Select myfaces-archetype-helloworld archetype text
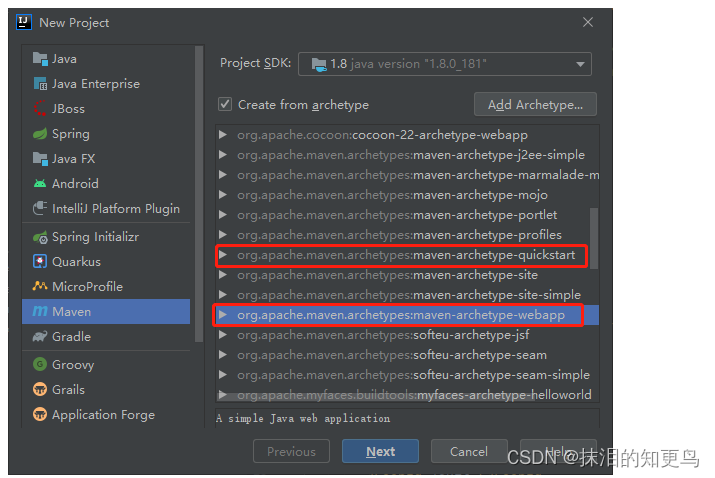 coord(414,395)
